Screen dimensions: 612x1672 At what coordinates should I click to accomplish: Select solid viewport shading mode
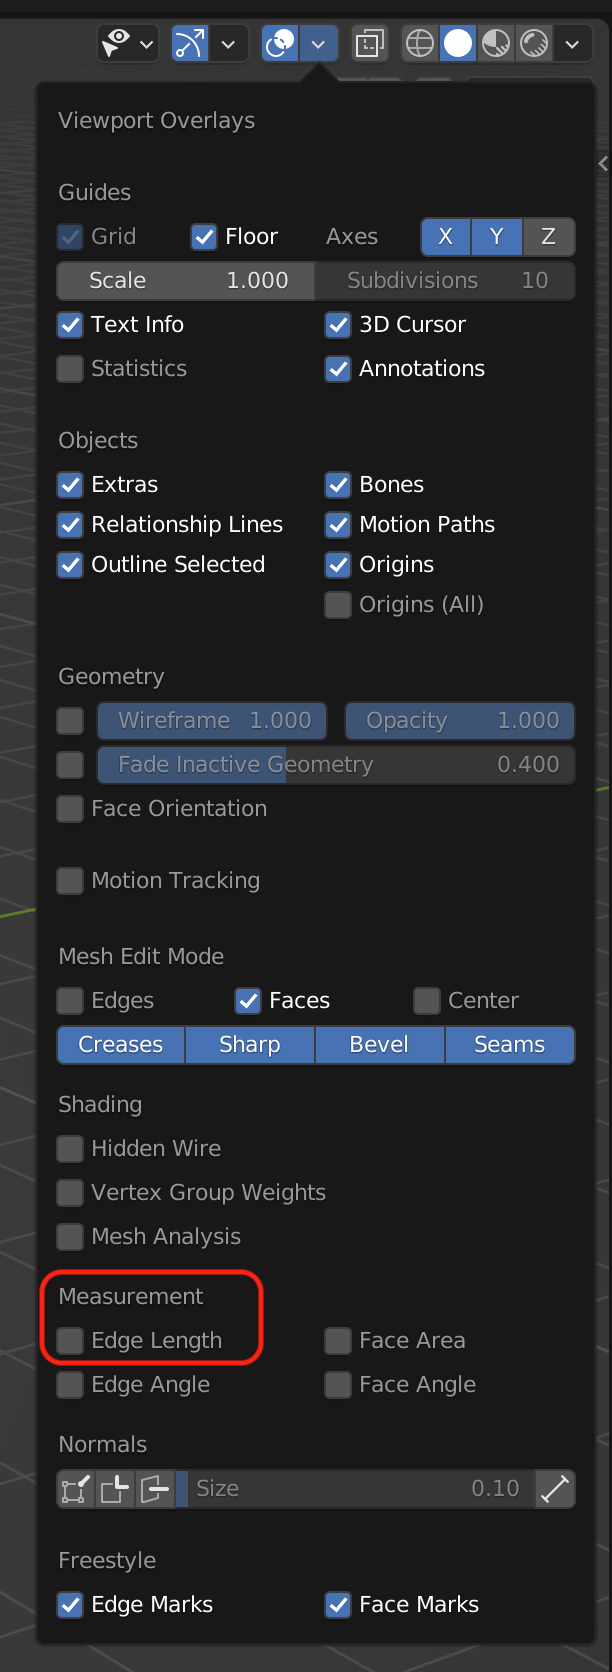(x=458, y=44)
